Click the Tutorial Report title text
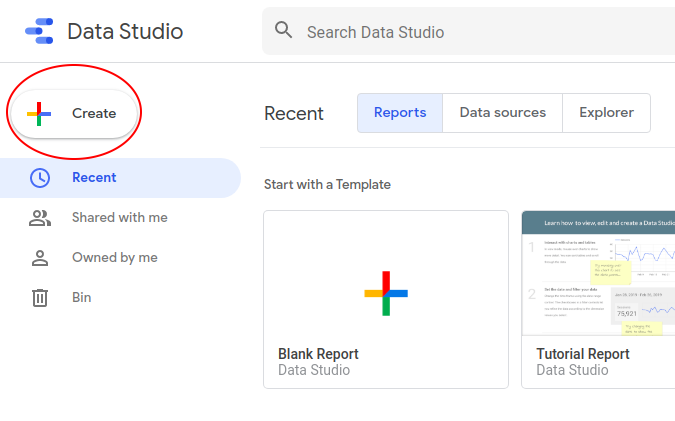 click(x=582, y=354)
